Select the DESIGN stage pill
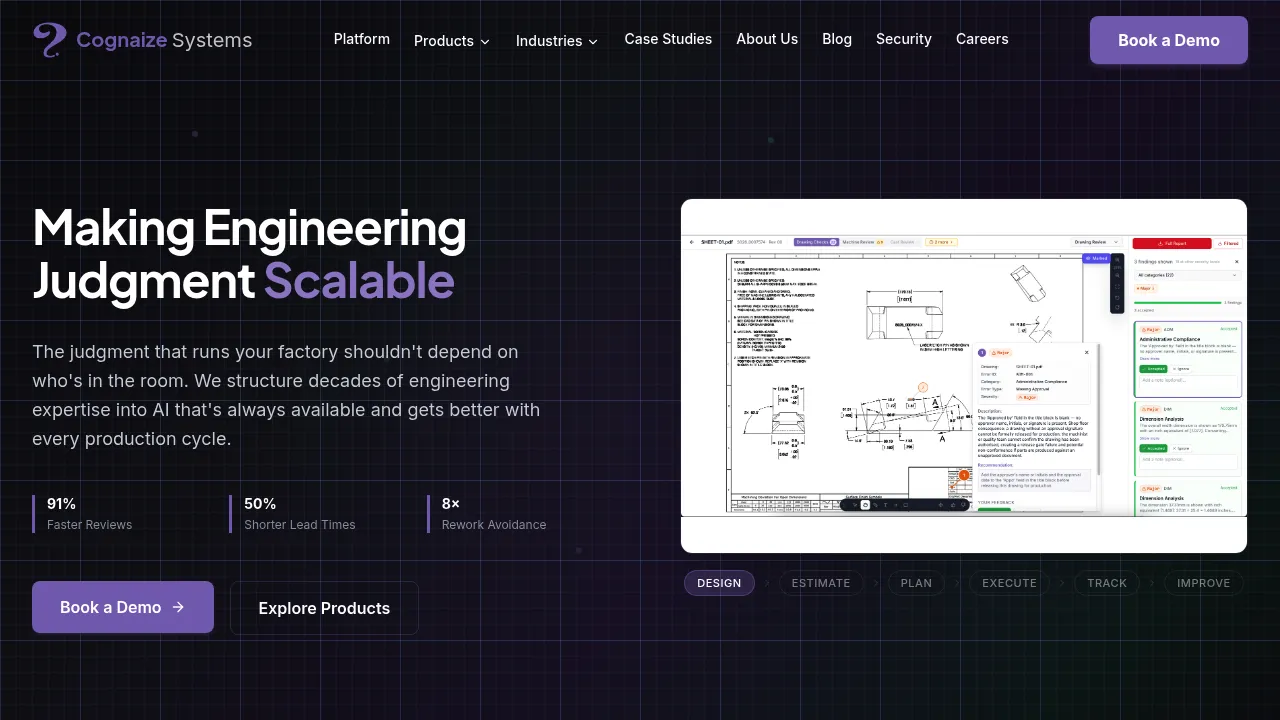The image size is (1280, 720). (x=719, y=583)
